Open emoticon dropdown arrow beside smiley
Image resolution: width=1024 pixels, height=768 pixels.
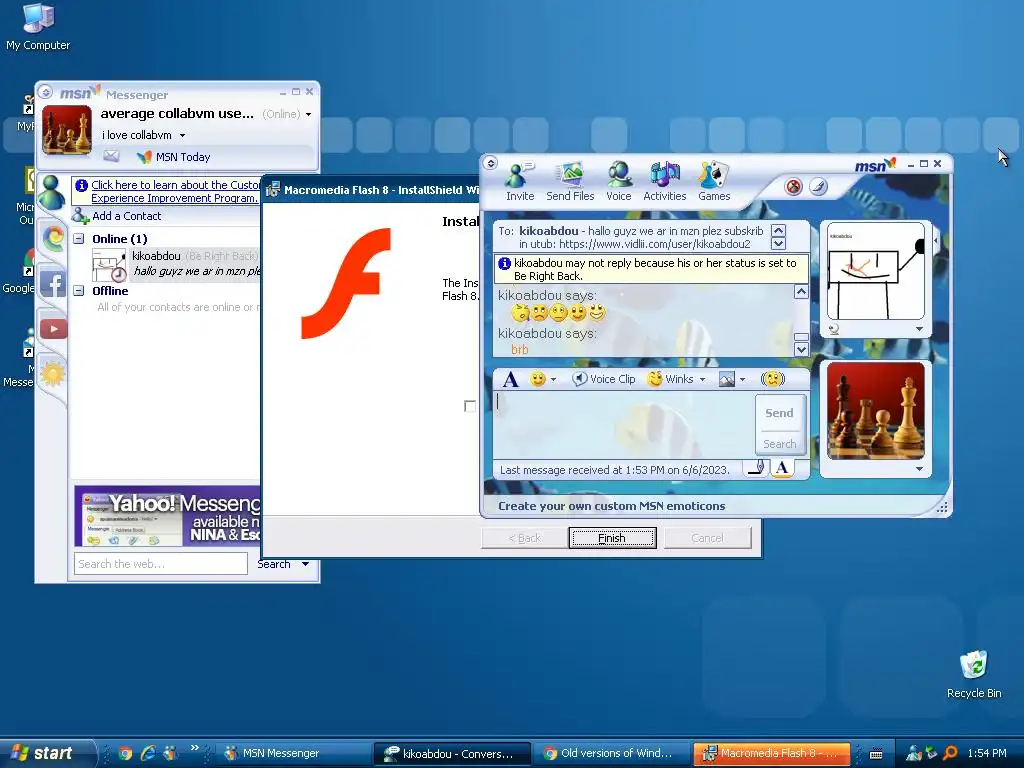(x=553, y=379)
